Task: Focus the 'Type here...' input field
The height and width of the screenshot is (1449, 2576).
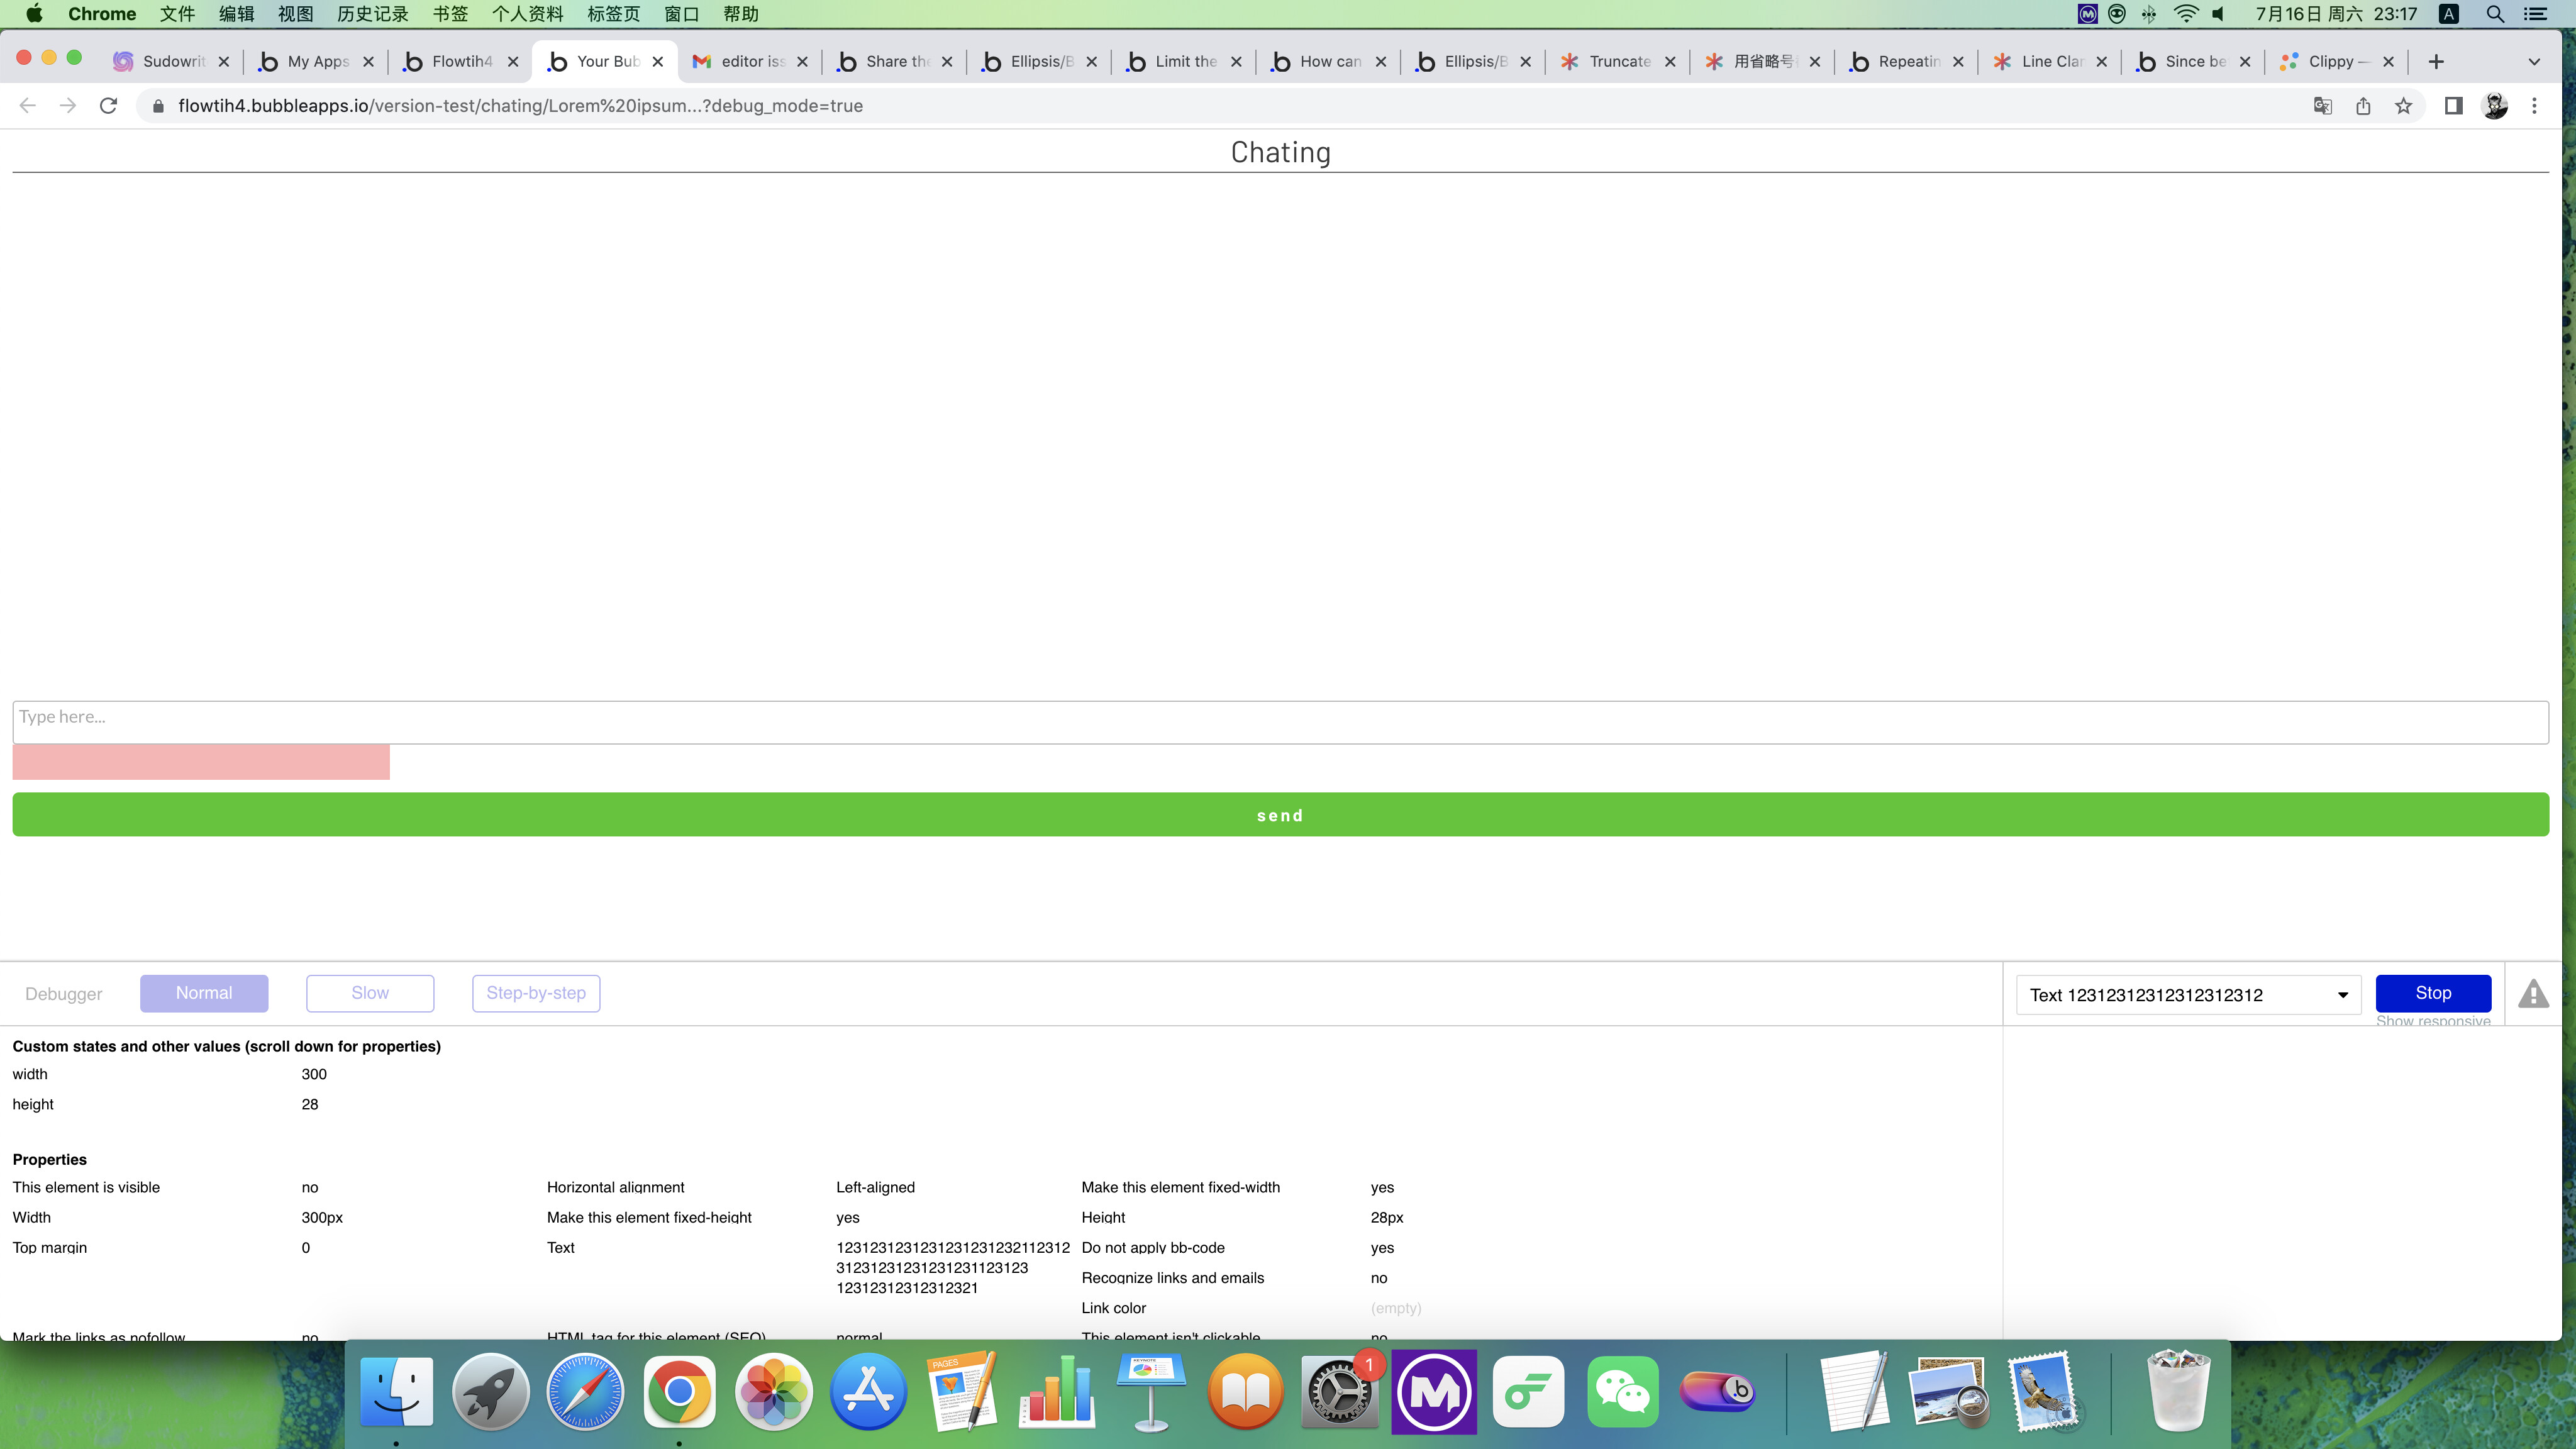Action: [1280, 721]
